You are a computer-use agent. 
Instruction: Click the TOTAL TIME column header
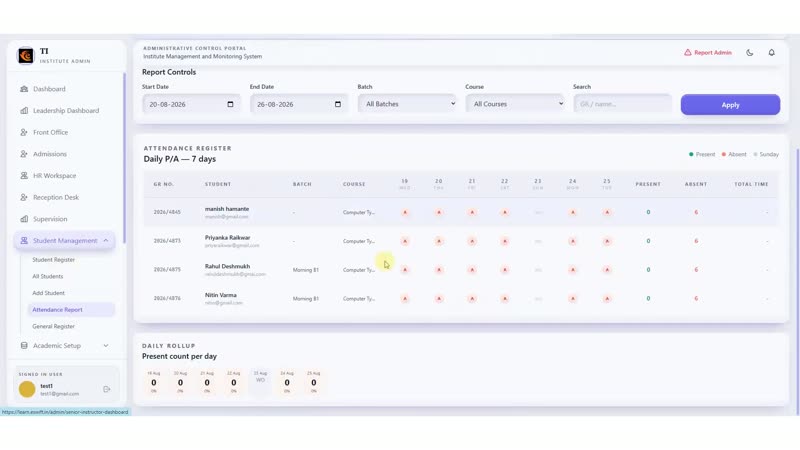[752, 184]
